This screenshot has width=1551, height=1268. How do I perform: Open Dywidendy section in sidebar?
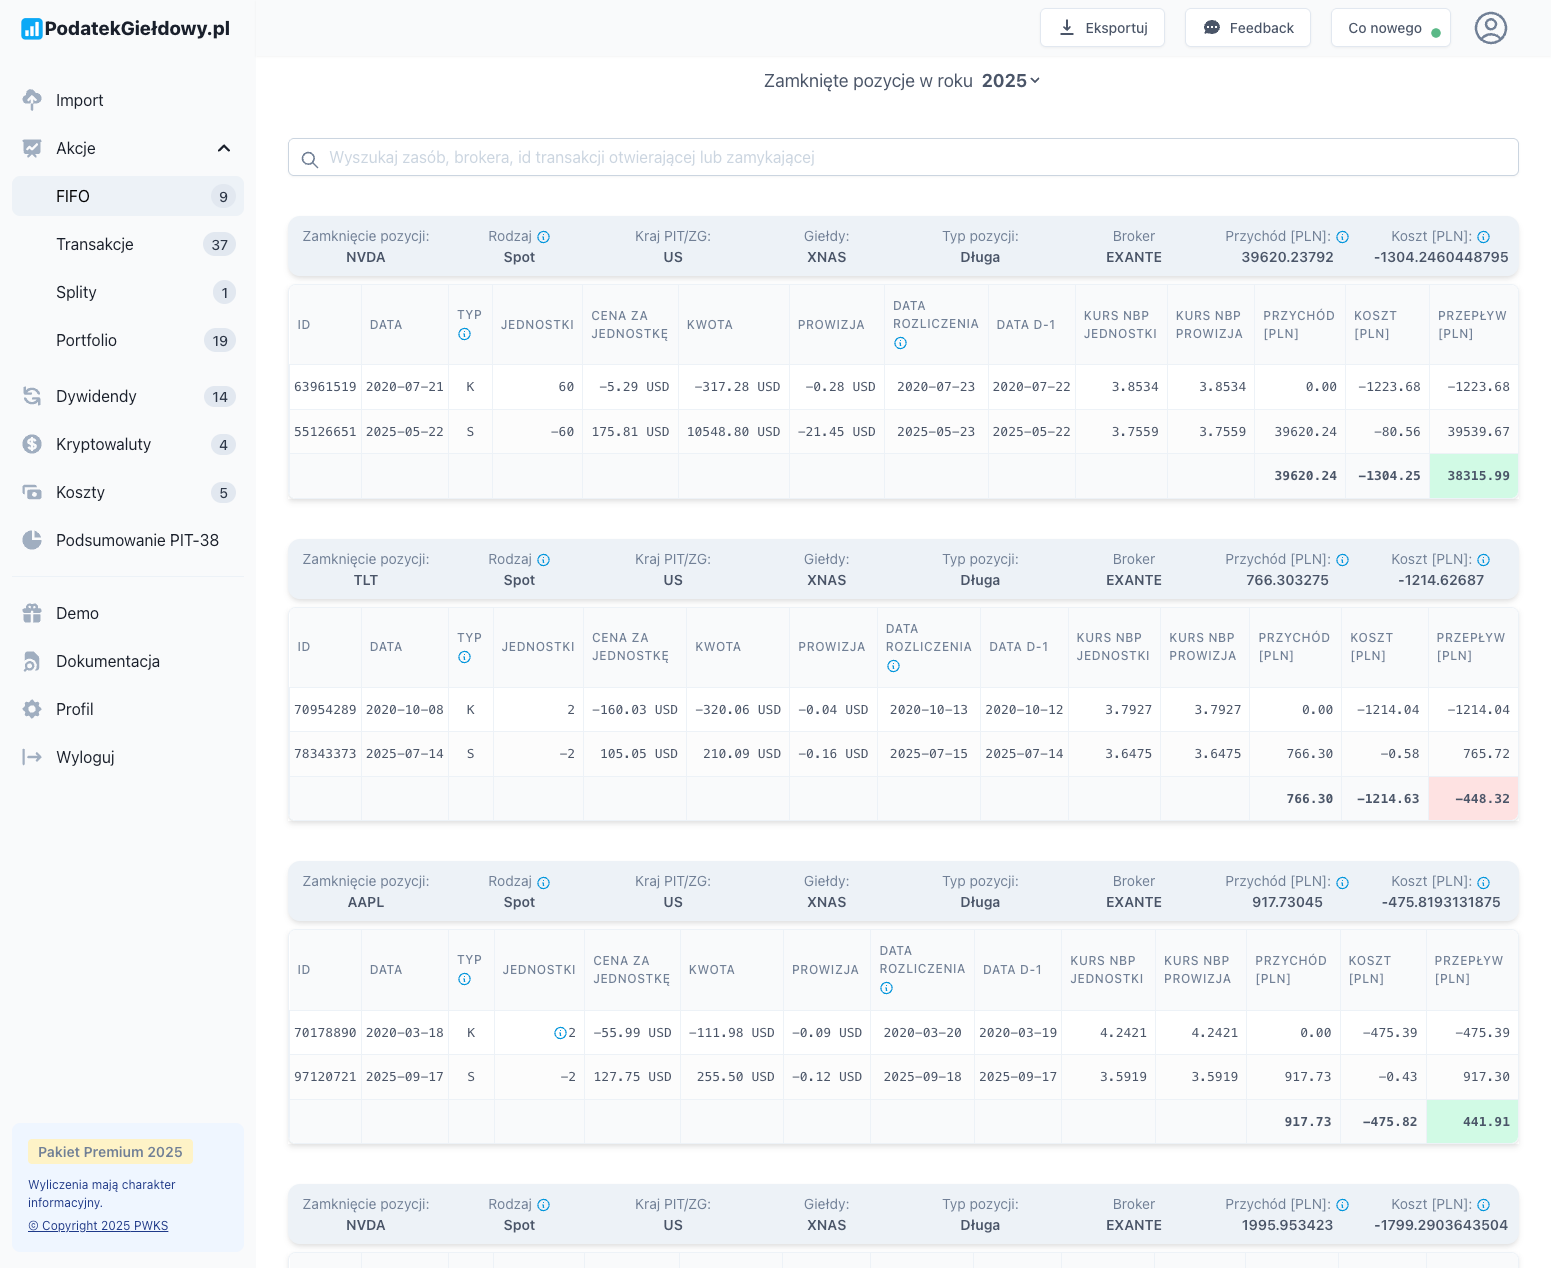96,396
